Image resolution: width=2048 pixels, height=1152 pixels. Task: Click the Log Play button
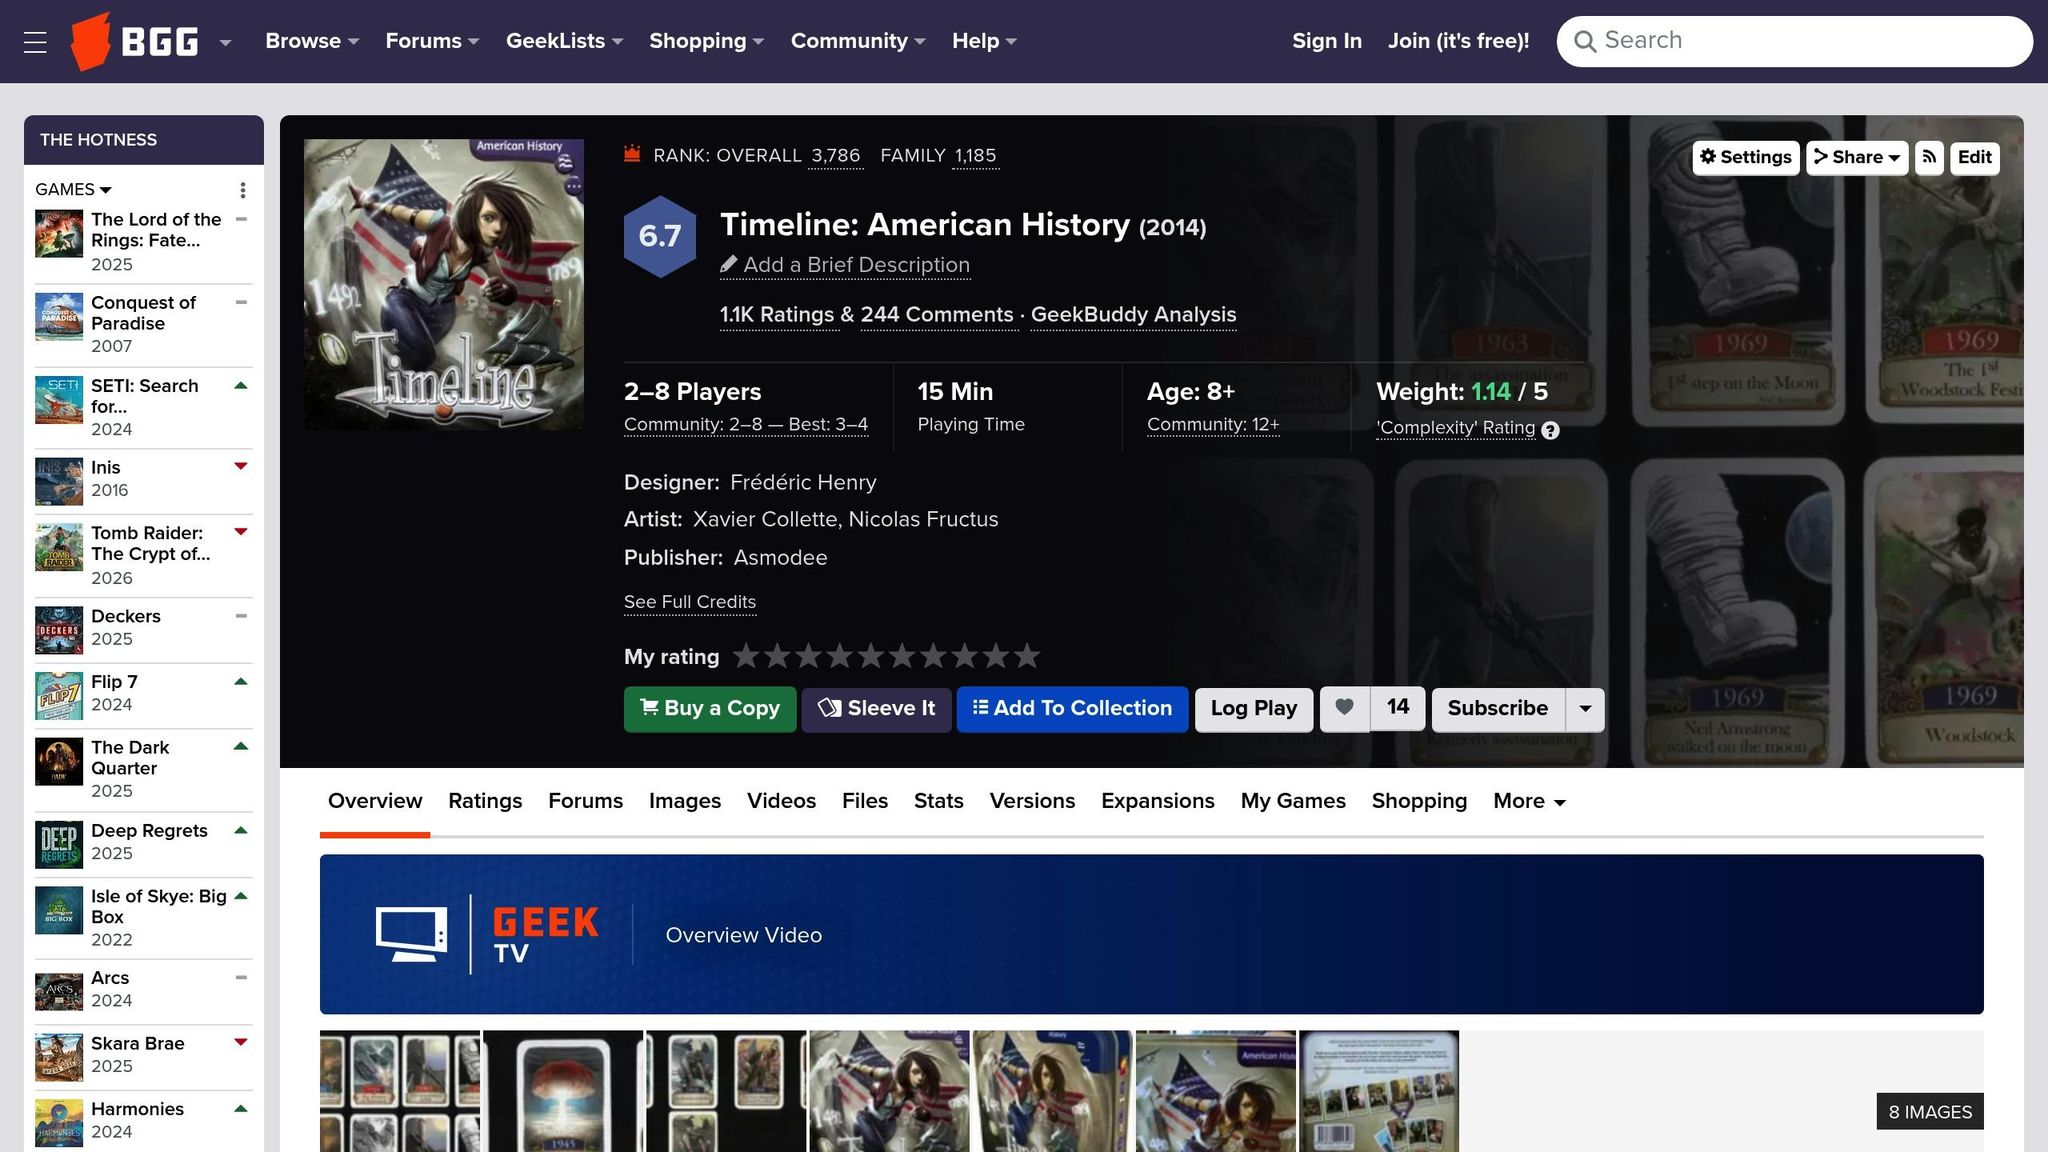click(x=1254, y=709)
